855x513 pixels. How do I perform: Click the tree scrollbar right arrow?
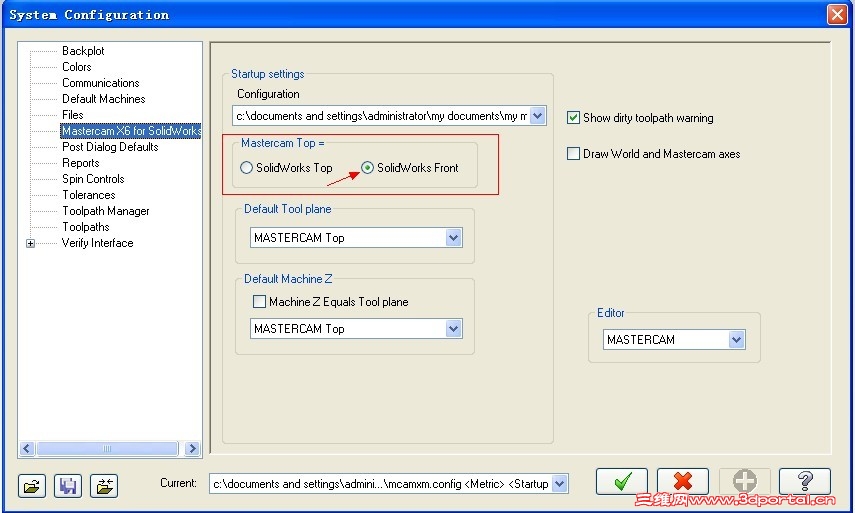coord(191,449)
